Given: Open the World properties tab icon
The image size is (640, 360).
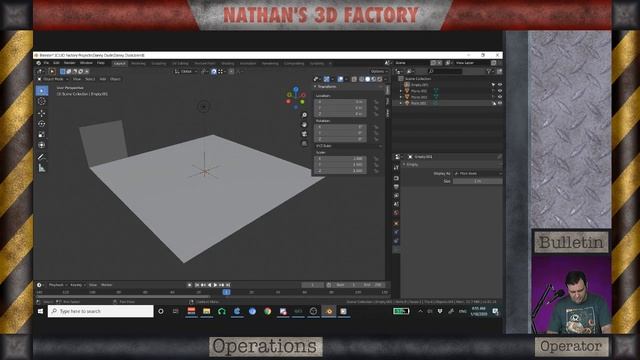Looking at the screenshot, I should [396, 213].
